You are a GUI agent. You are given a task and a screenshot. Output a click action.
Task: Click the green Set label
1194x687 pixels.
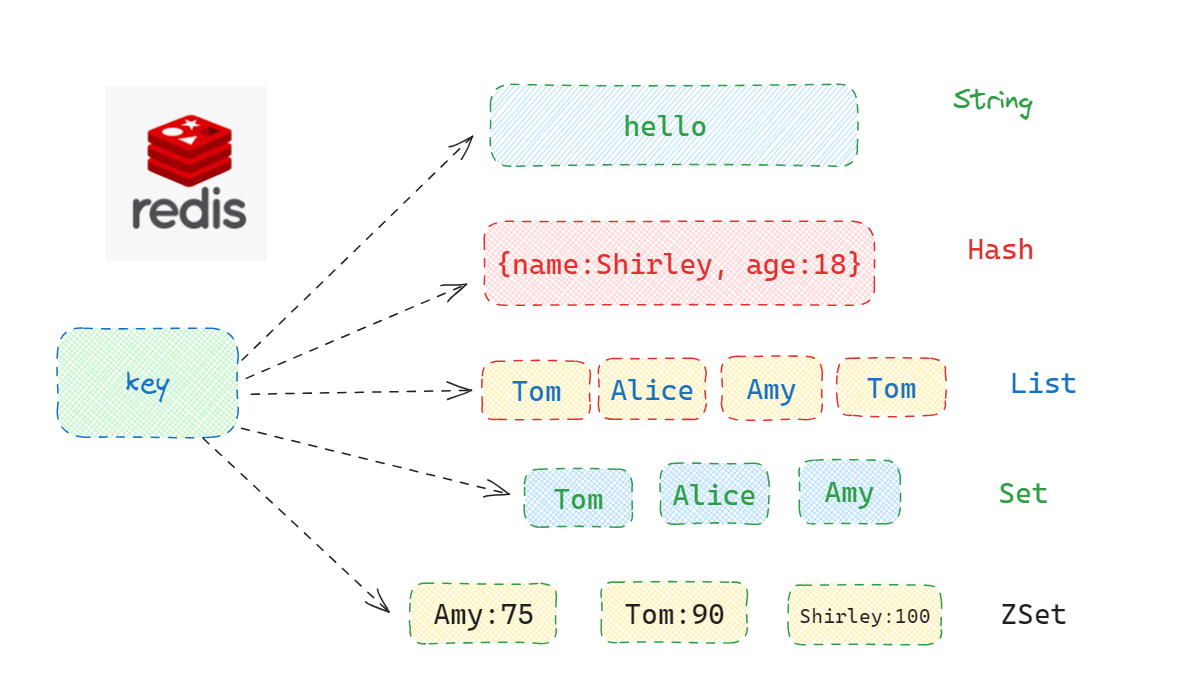point(1023,493)
